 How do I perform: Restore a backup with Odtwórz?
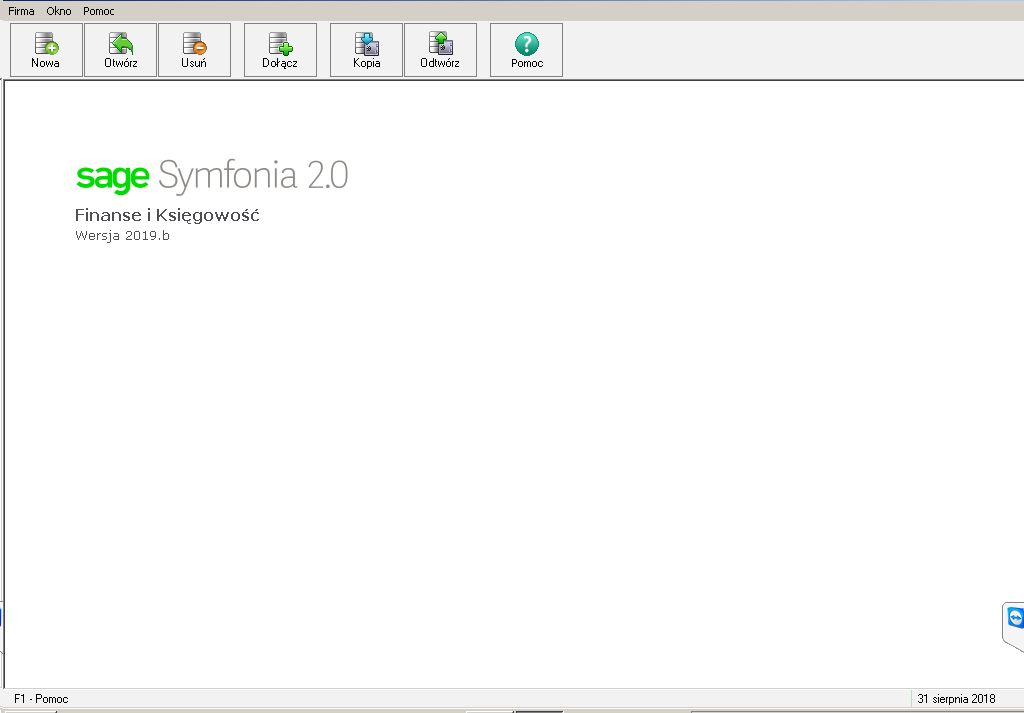pyautogui.click(x=440, y=50)
